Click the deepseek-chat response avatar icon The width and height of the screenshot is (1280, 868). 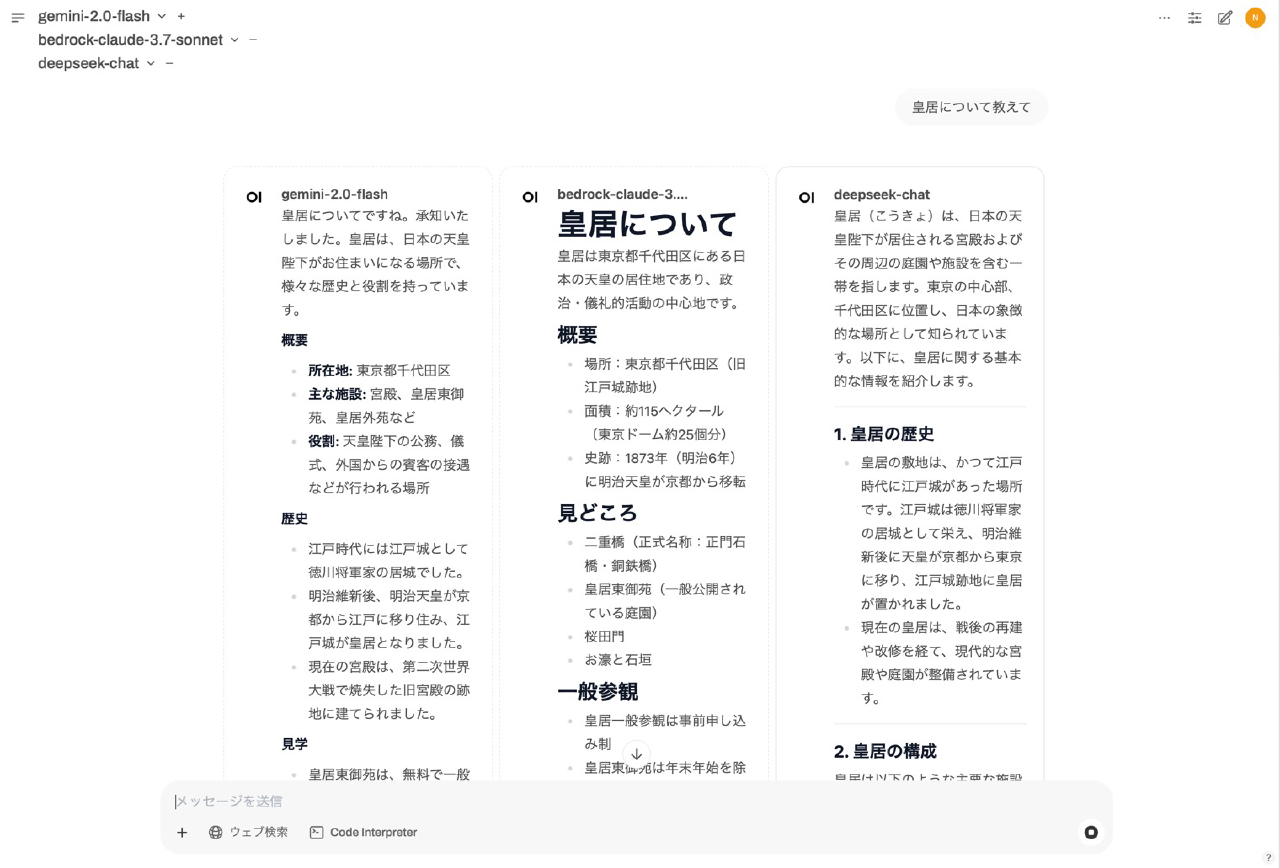click(806, 197)
